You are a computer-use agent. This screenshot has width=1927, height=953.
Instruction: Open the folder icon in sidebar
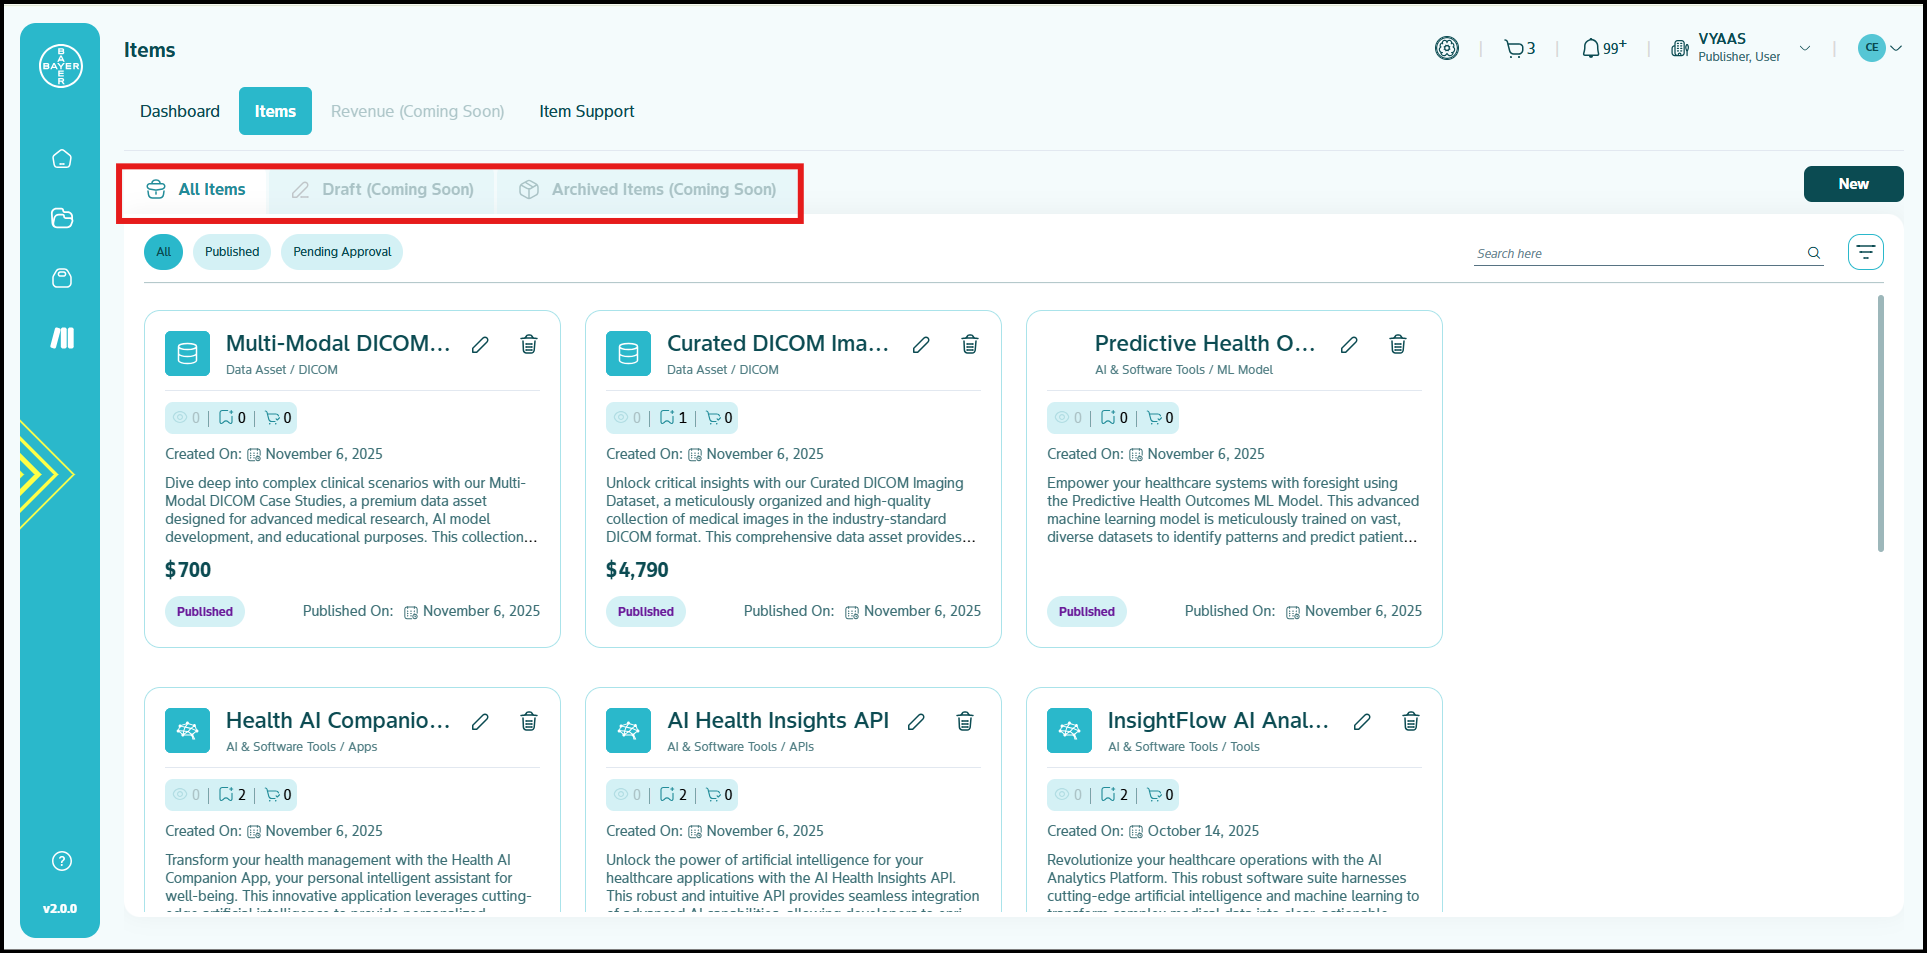point(62,218)
